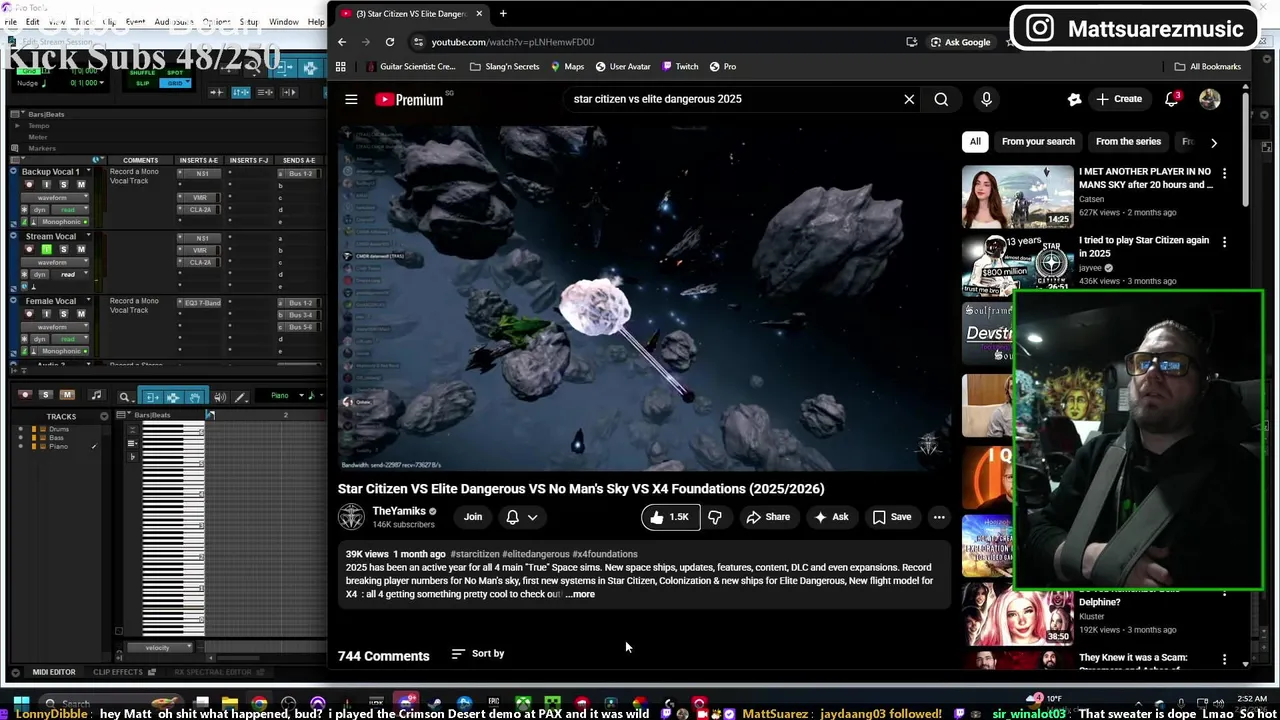Expand the video description with ...more
This screenshot has width=1280, height=720.
tap(580, 594)
